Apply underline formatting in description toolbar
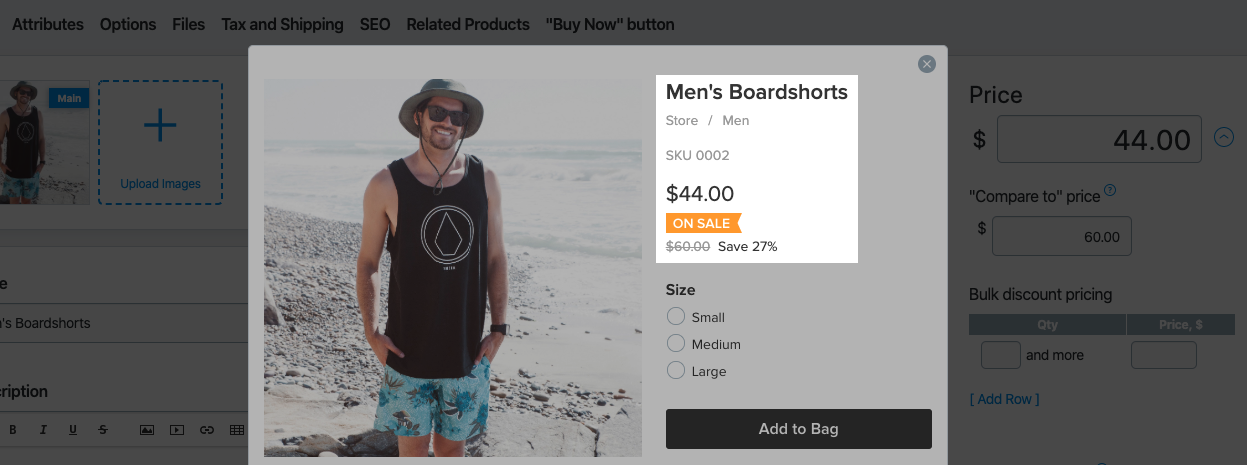 [x=73, y=430]
